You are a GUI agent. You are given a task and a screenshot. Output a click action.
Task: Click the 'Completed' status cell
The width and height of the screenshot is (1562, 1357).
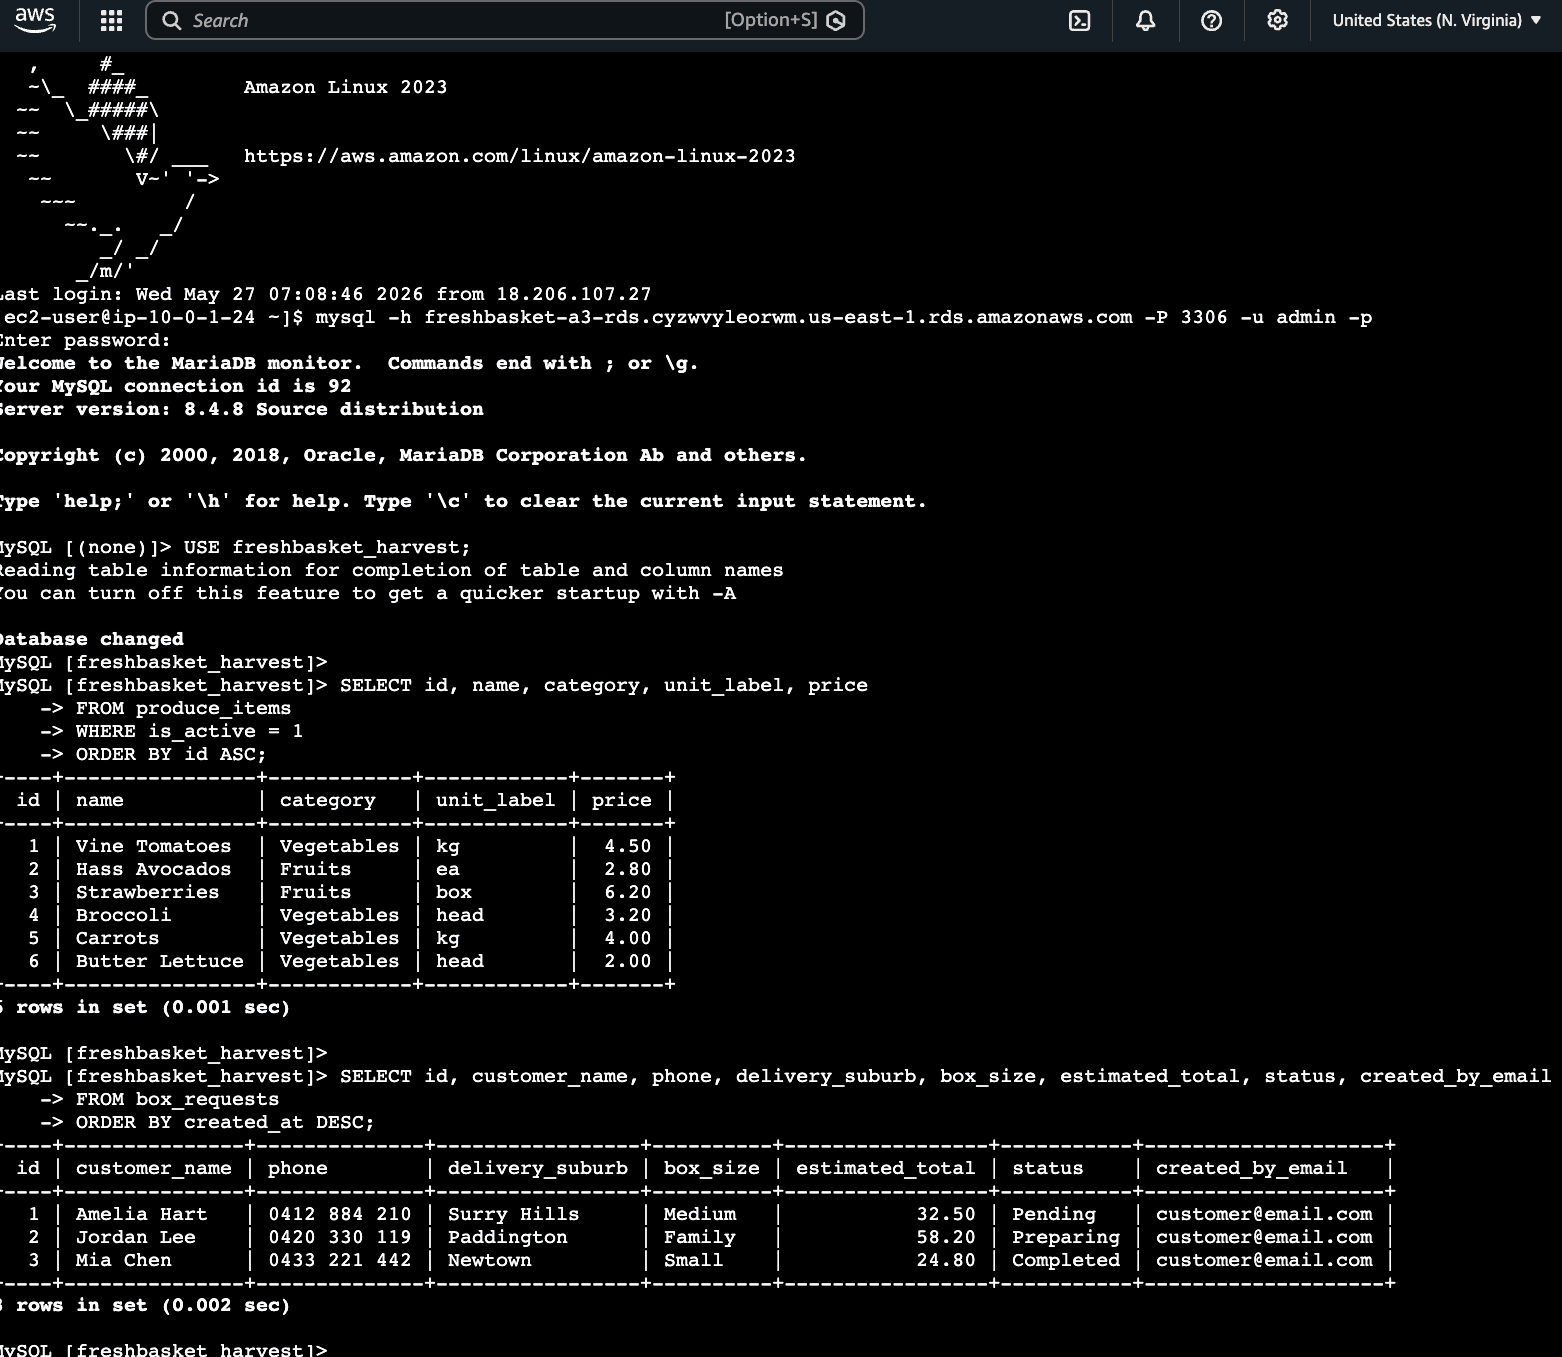1065,1260
